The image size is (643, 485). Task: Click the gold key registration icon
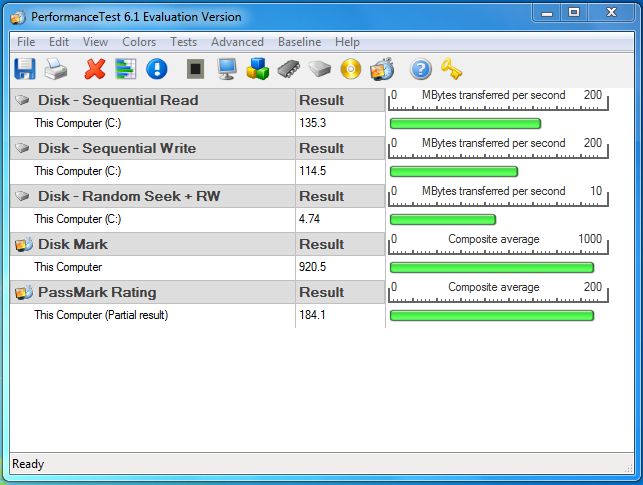point(451,68)
